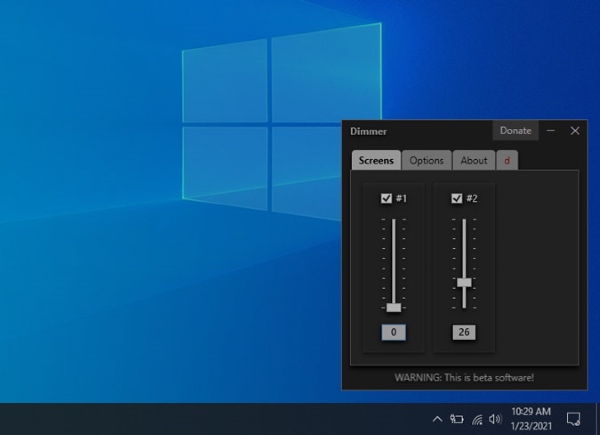Screen dimensions: 600x435
Task: Open the red 'd' tab
Action: point(507,160)
